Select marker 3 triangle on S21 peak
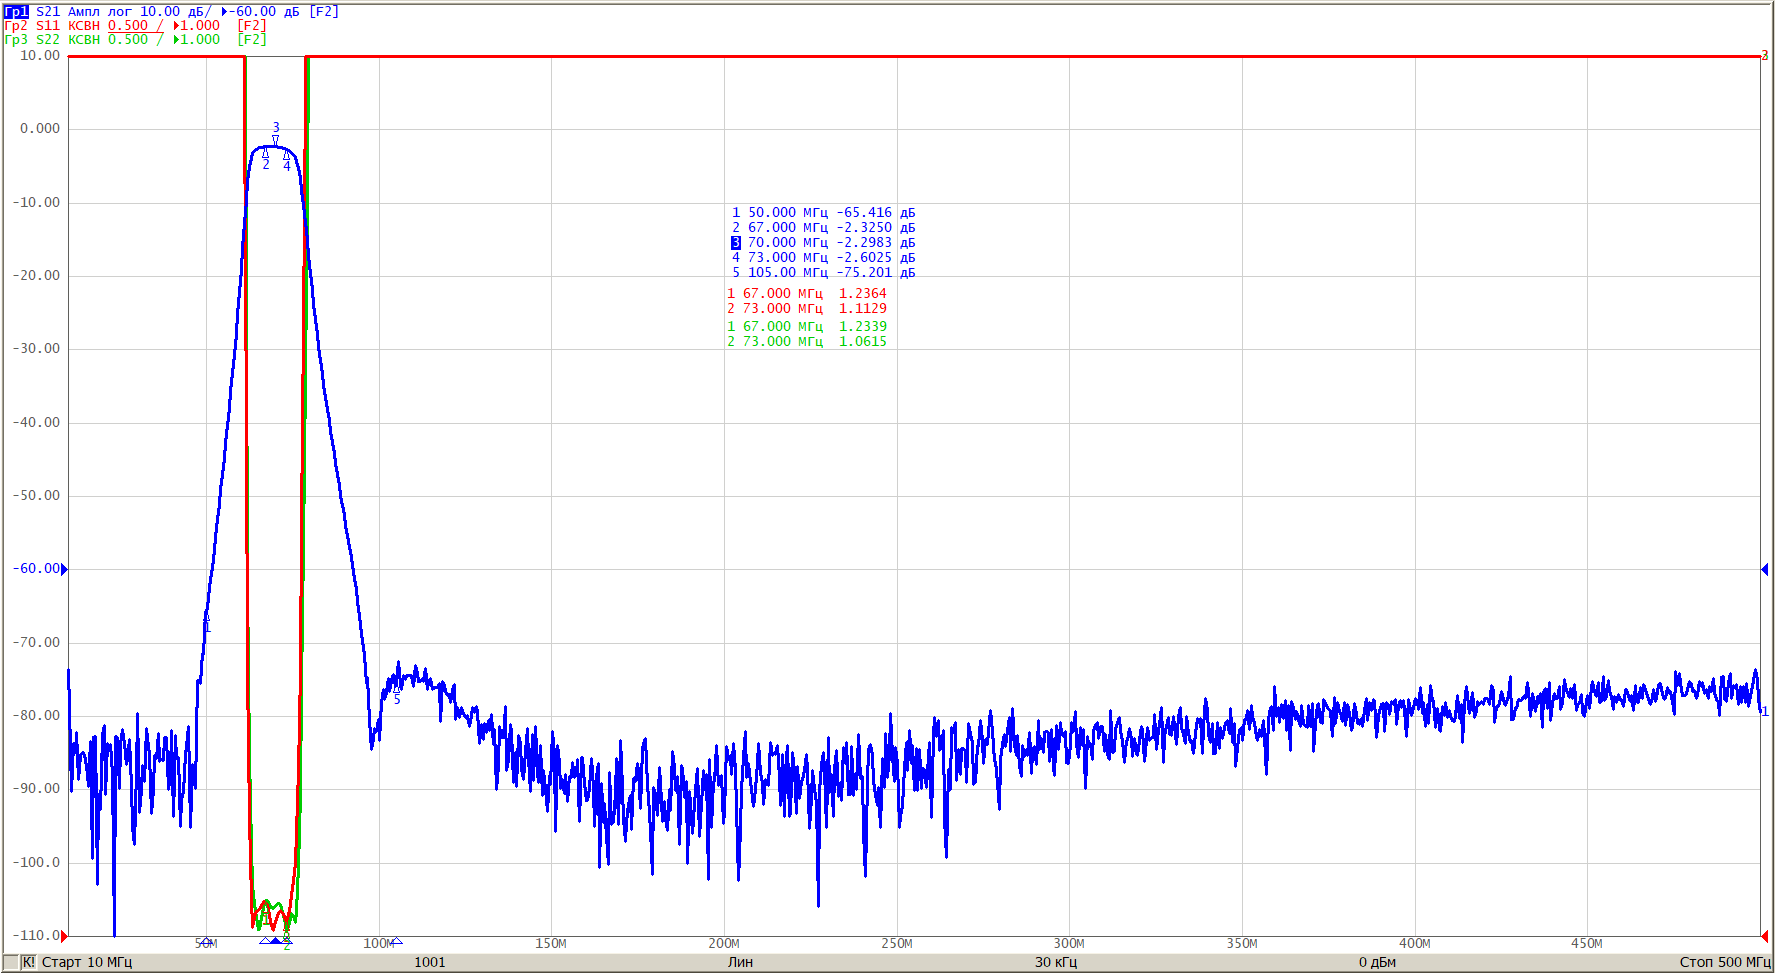The height and width of the screenshot is (973, 1775). pos(276,140)
